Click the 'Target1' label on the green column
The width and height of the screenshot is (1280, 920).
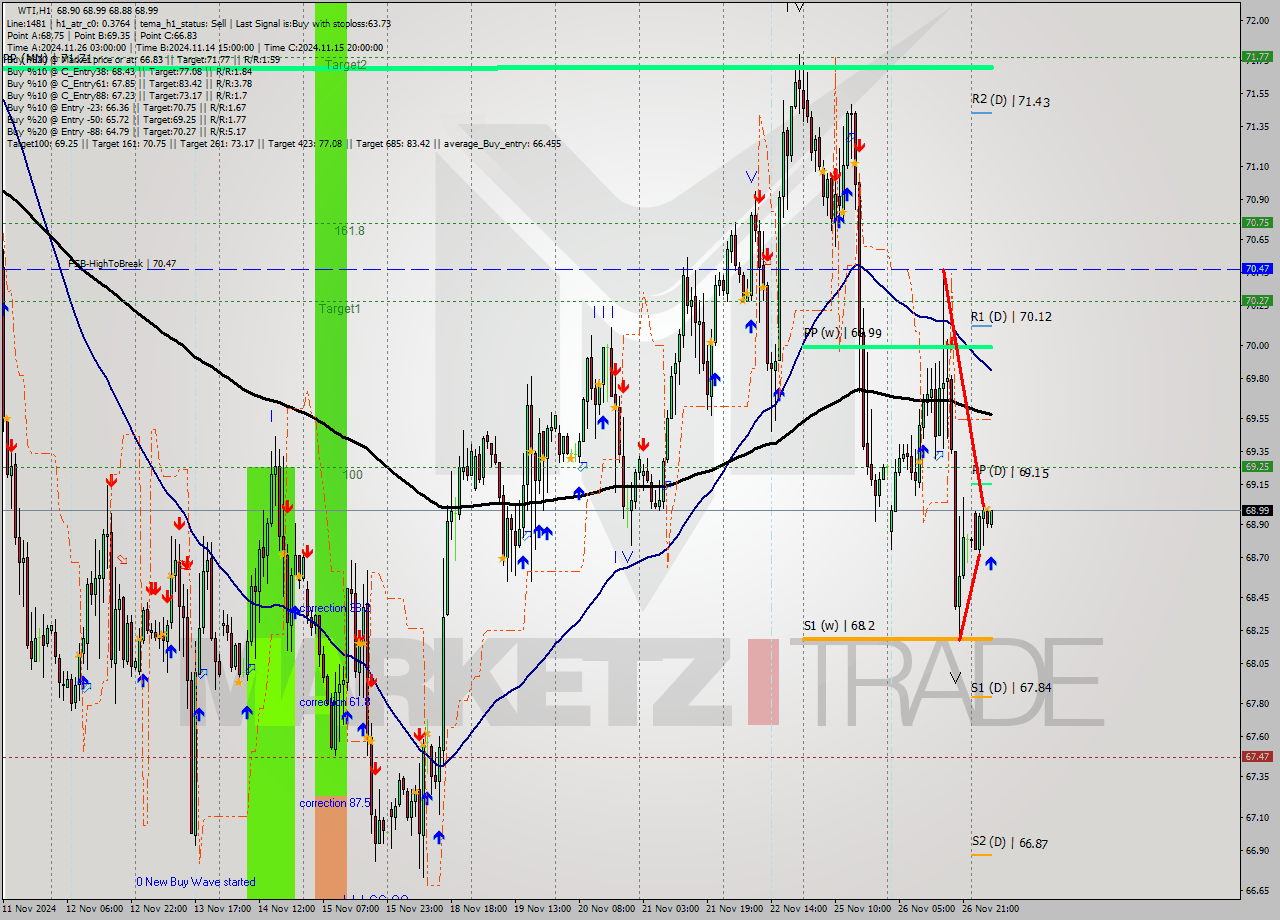tap(339, 309)
